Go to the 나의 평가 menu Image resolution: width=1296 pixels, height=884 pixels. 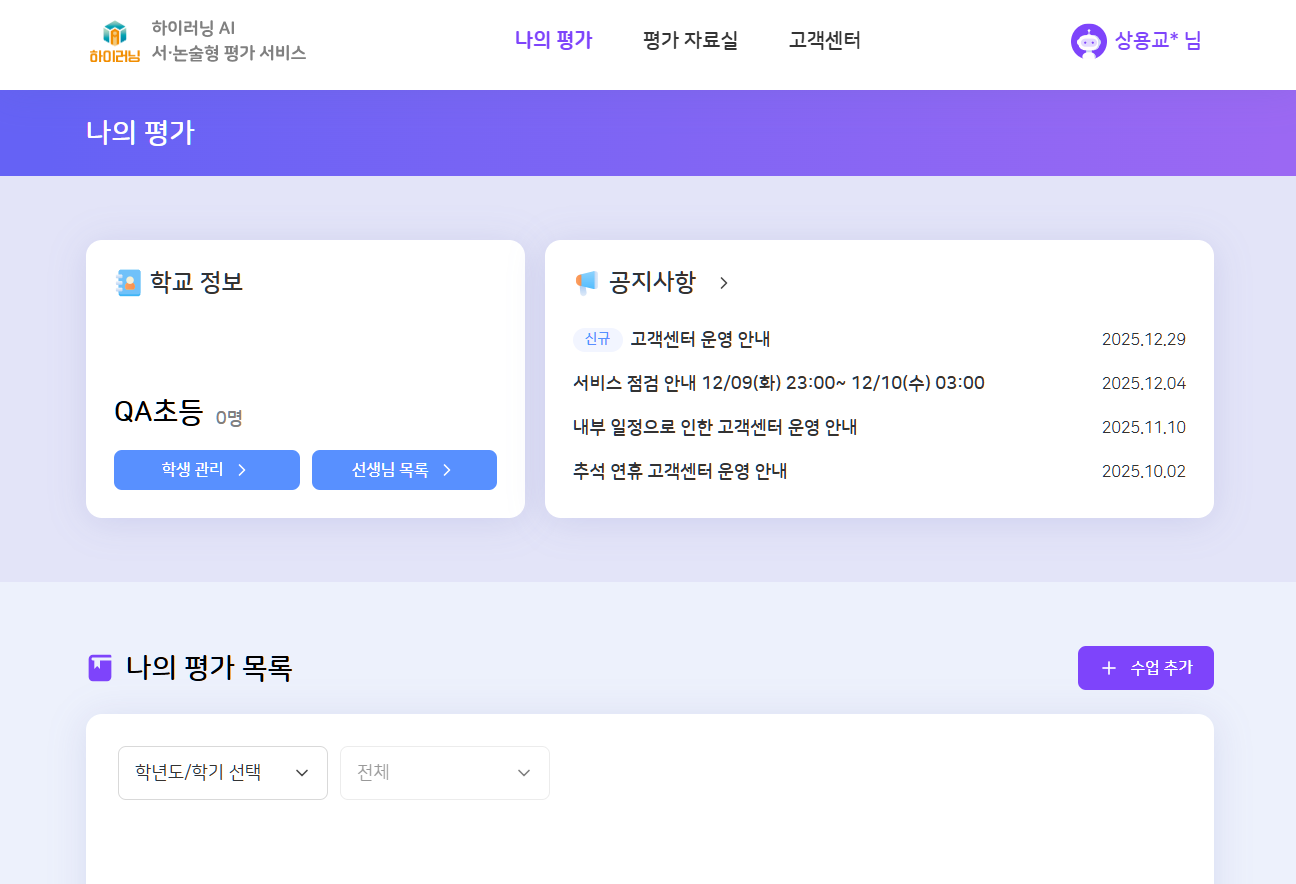[553, 41]
